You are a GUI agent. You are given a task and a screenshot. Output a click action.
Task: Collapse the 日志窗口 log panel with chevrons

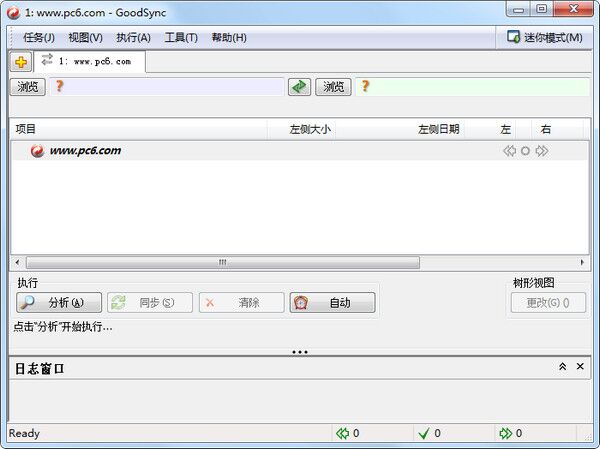click(x=562, y=367)
